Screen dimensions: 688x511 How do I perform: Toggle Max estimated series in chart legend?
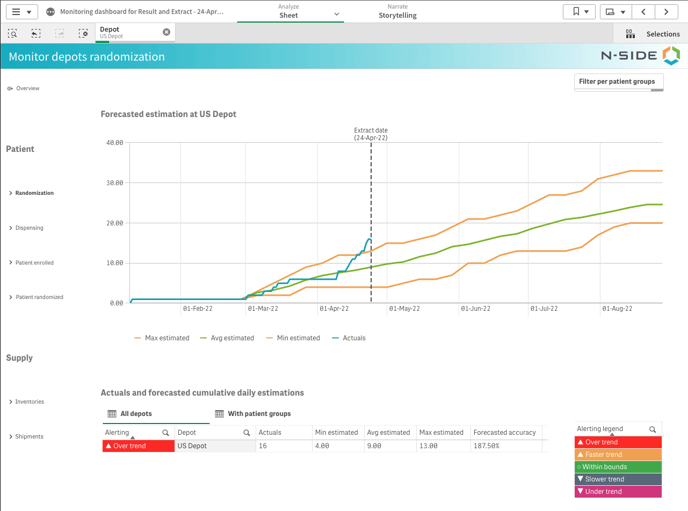click(x=161, y=338)
